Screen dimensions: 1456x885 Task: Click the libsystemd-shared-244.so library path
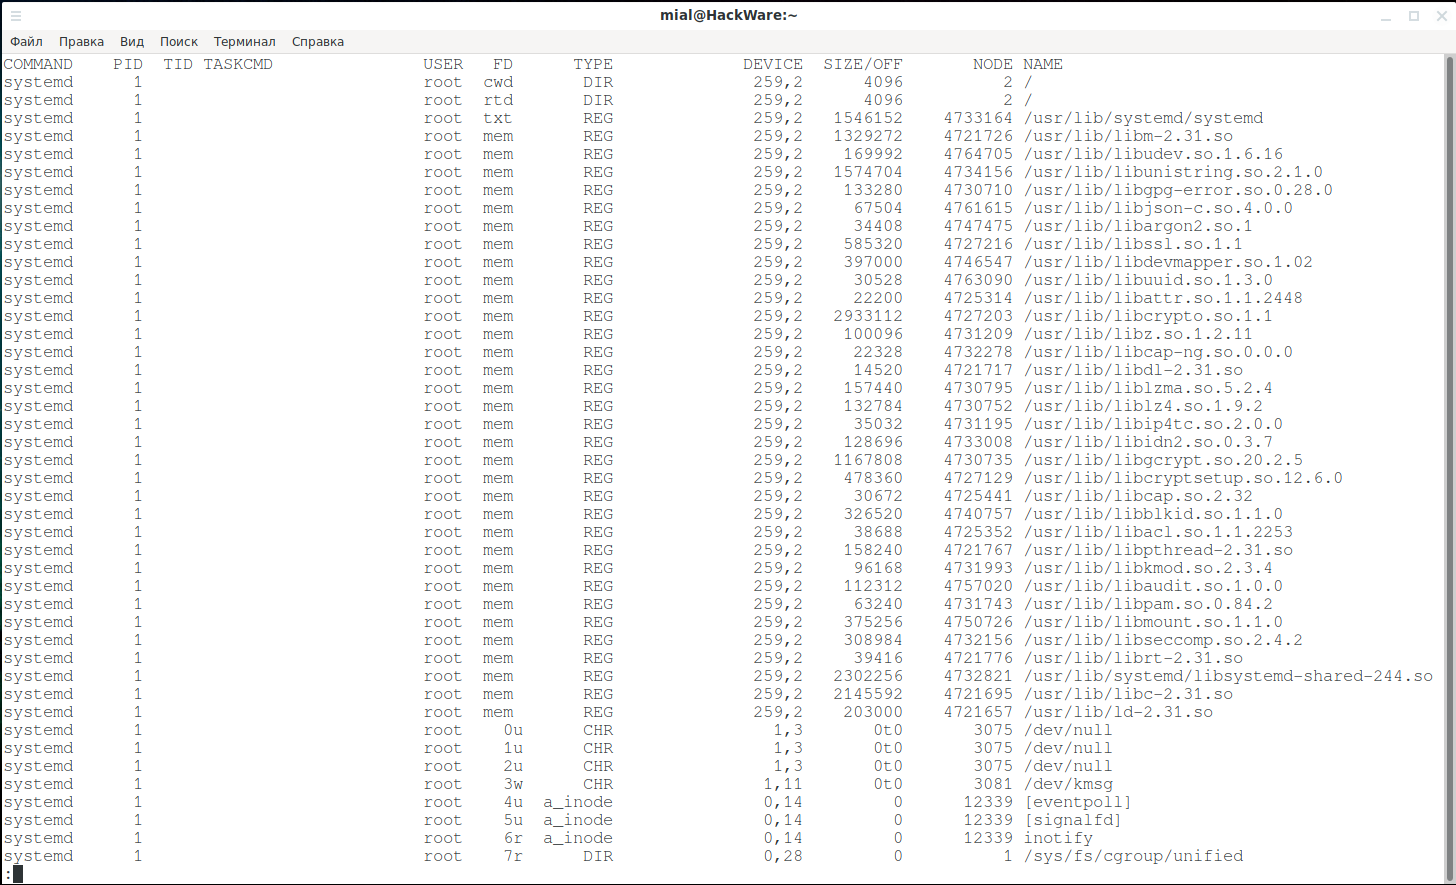coord(1228,676)
